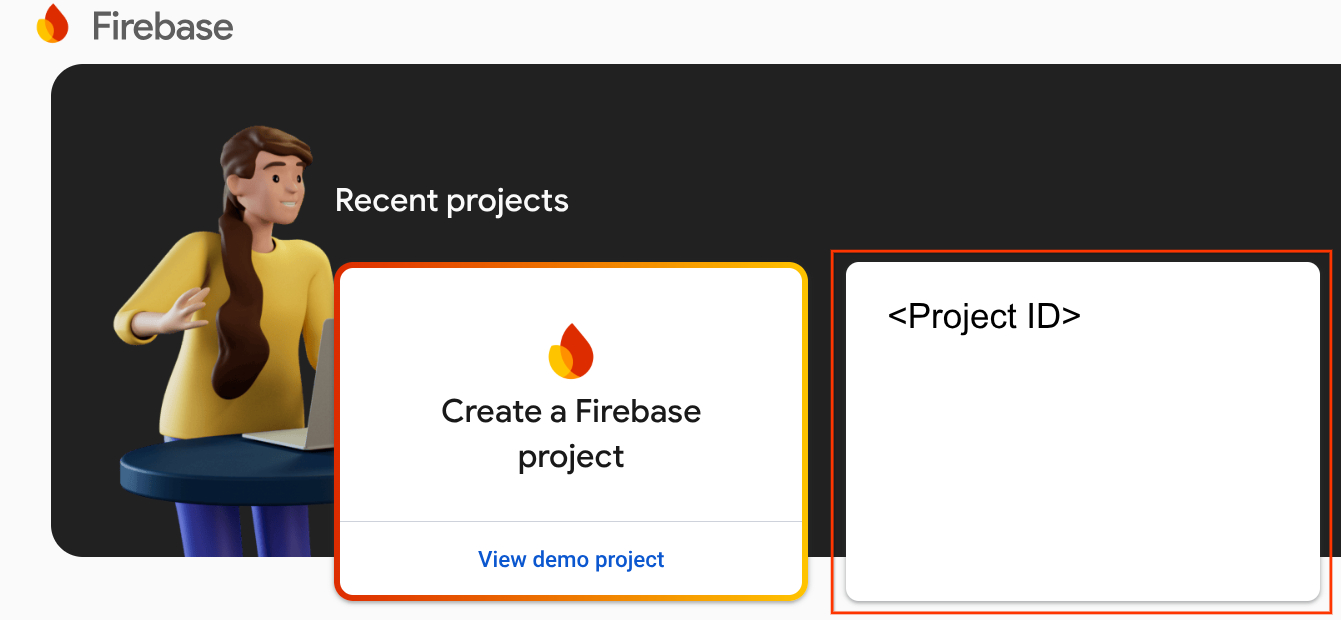The image size is (1341, 620).
Task: Click the white space below <Project ID>
Action: pyautogui.click(x=1083, y=470)
